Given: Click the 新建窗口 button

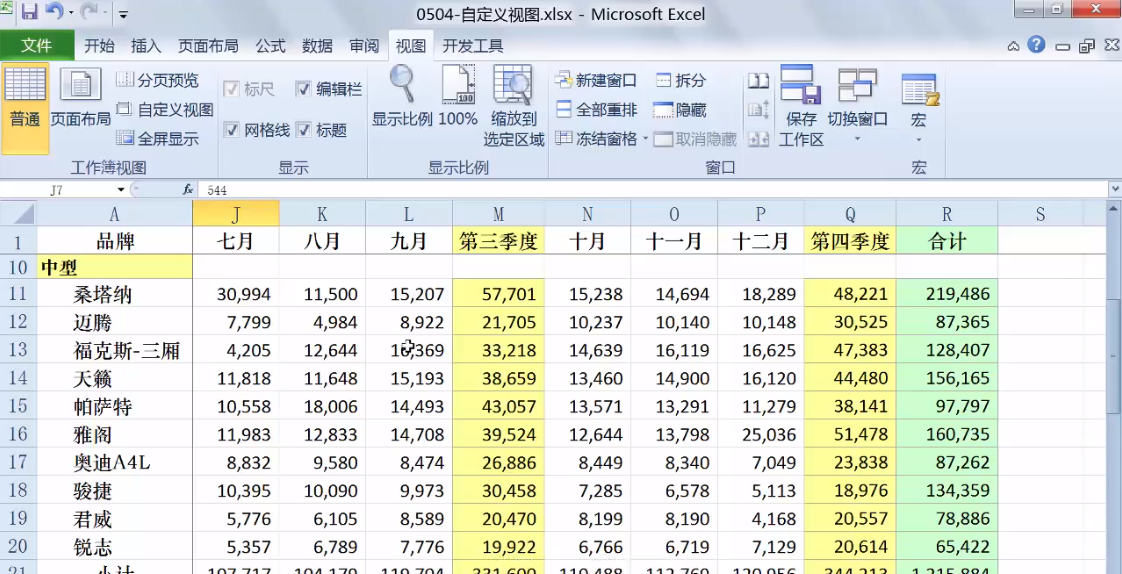Looking at the screenshot, I should pos(596,80).
